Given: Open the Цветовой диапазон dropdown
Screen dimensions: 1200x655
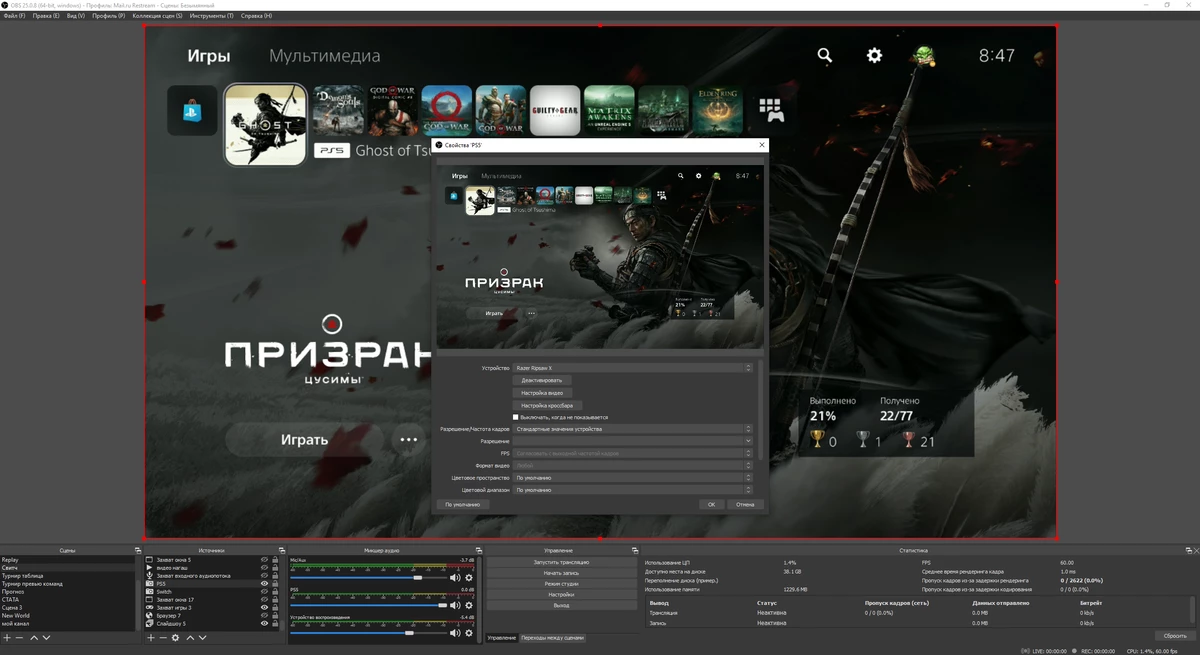Looking at the screenshot, I should (x=633, y=490).
